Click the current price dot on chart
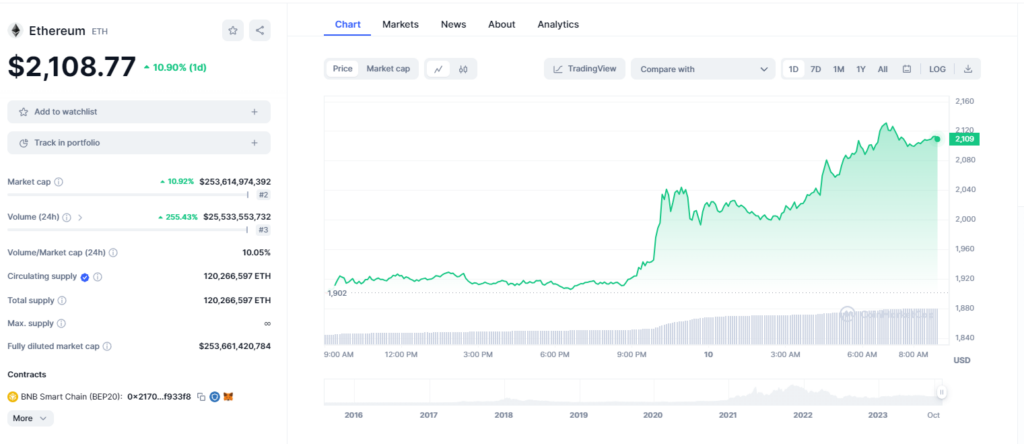The width and height of the screenshot is (1024, 444). point(937,138)
